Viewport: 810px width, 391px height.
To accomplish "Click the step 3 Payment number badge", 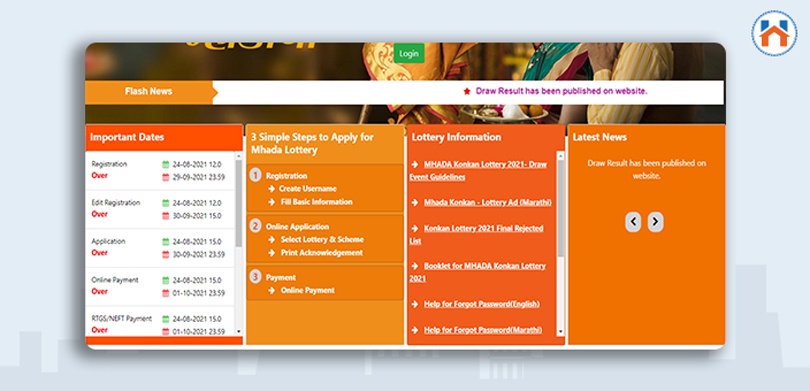I will point(255,276).
